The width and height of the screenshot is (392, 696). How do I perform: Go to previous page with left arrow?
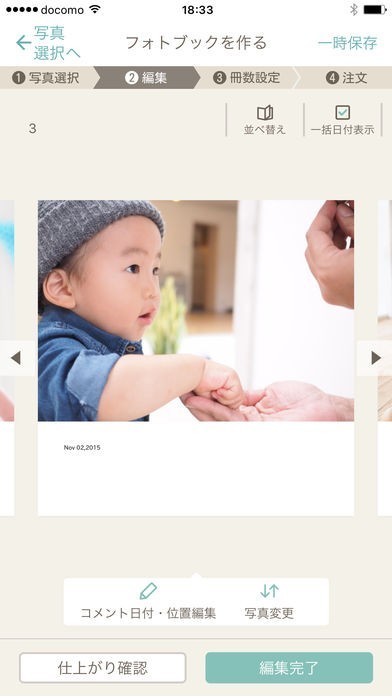16,358
